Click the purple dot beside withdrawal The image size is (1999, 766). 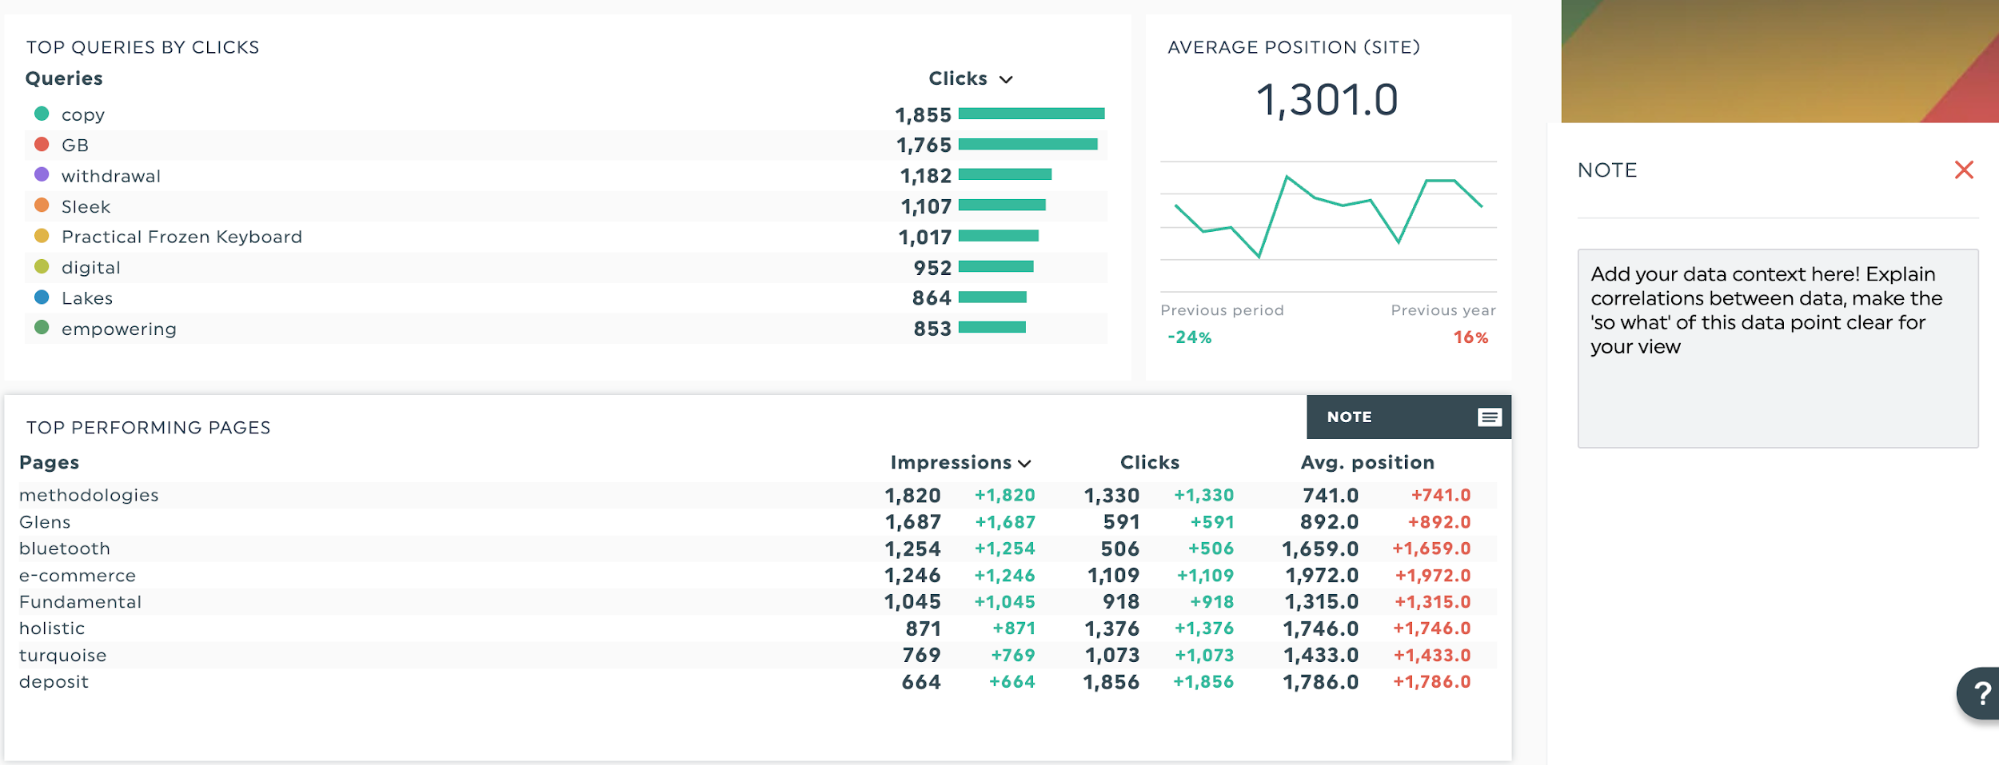(42, 175)
